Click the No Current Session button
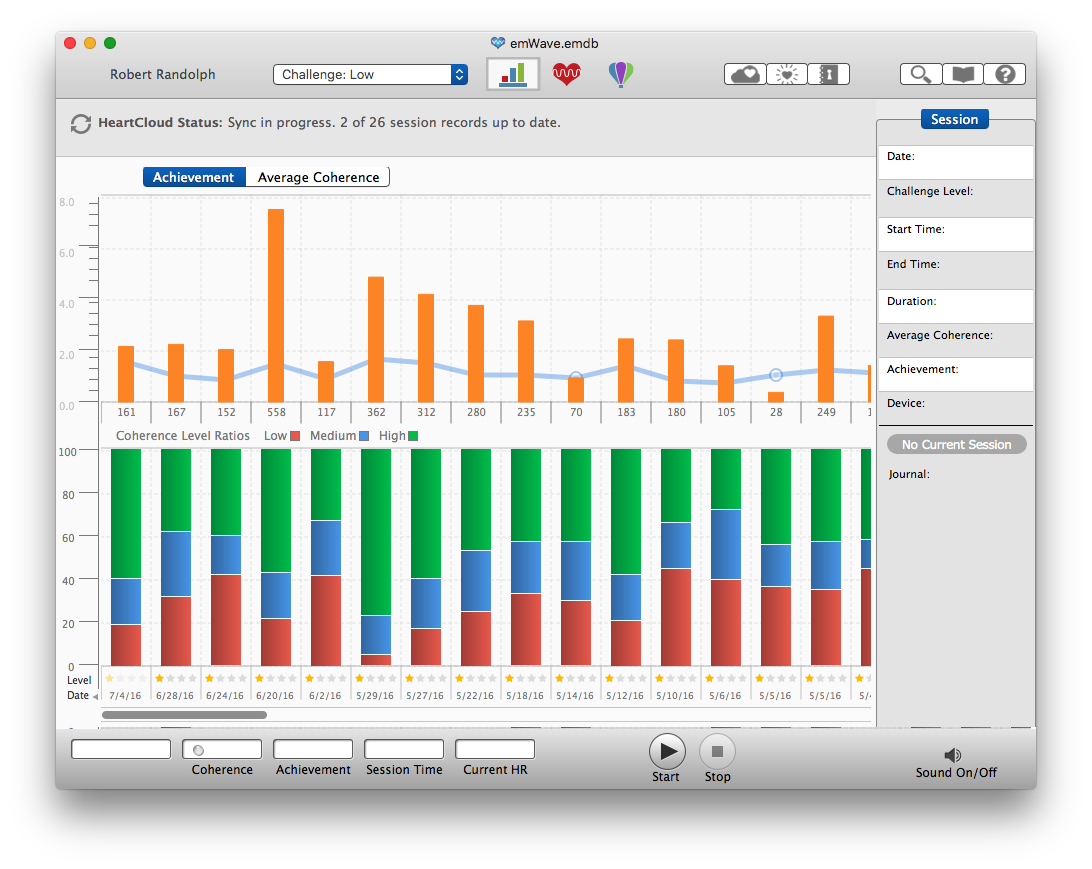The image size is (1092, 869). (956, 443)
